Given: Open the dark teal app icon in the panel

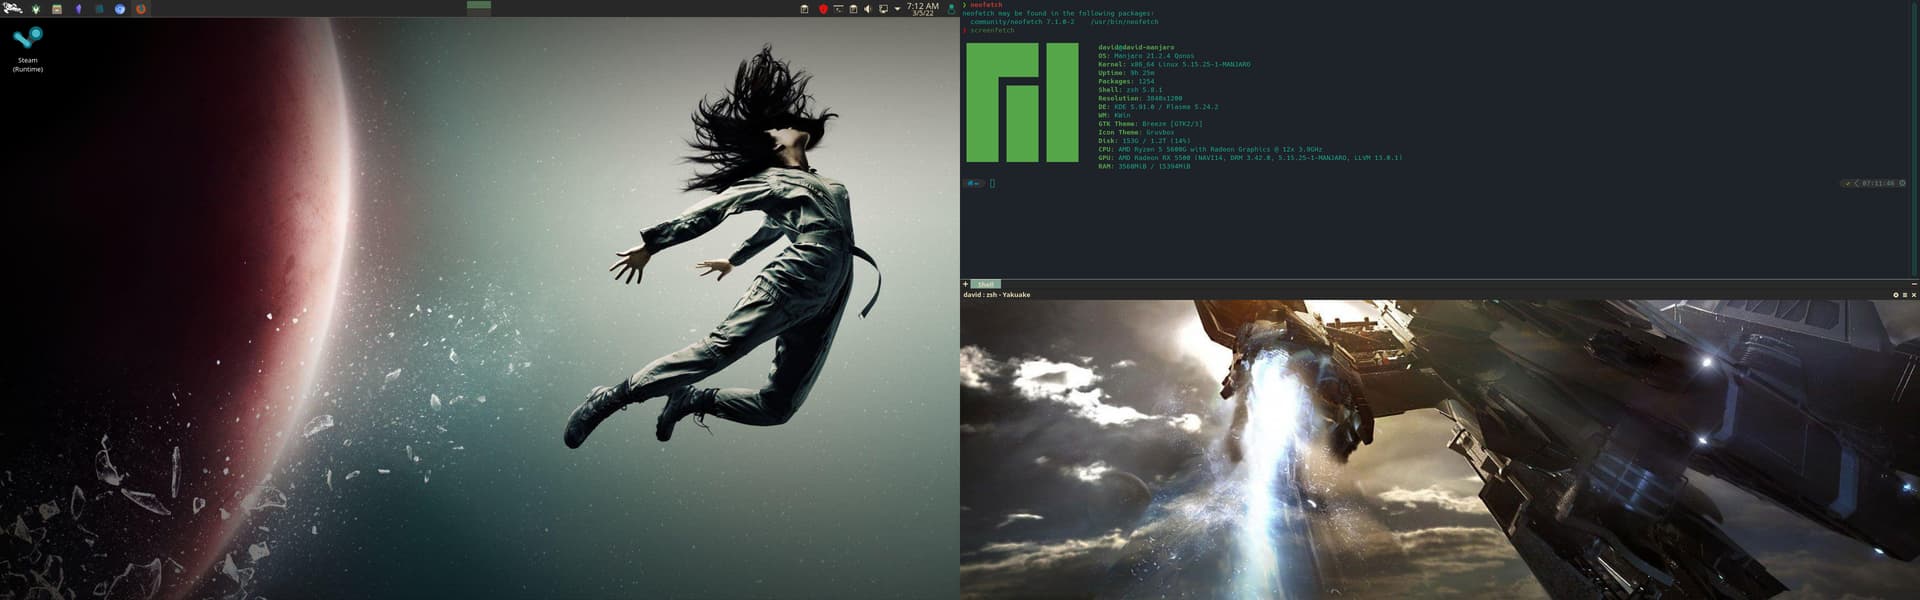Looking at the screenshot, I should click(x=99, y=9).
